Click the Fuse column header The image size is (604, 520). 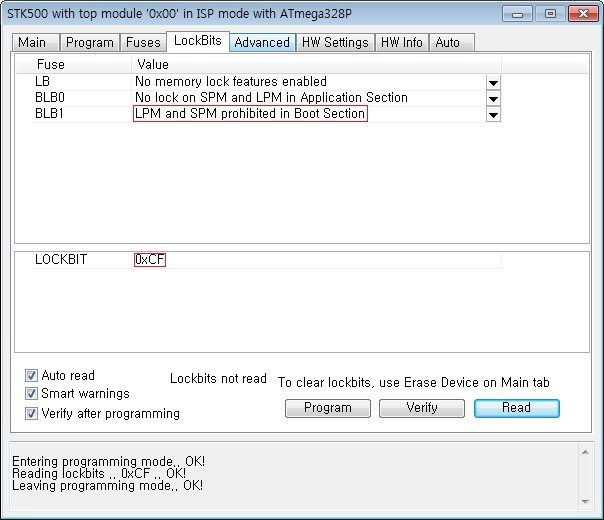[74, 64]
